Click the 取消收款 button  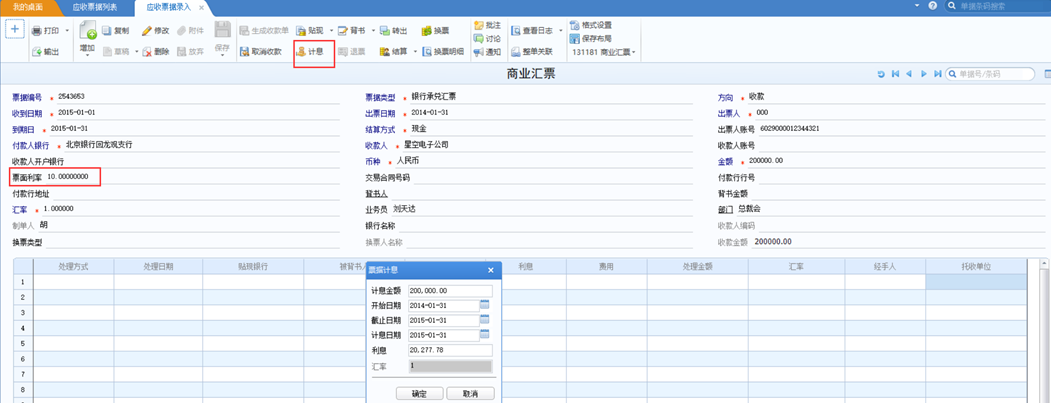pos(261,52)
